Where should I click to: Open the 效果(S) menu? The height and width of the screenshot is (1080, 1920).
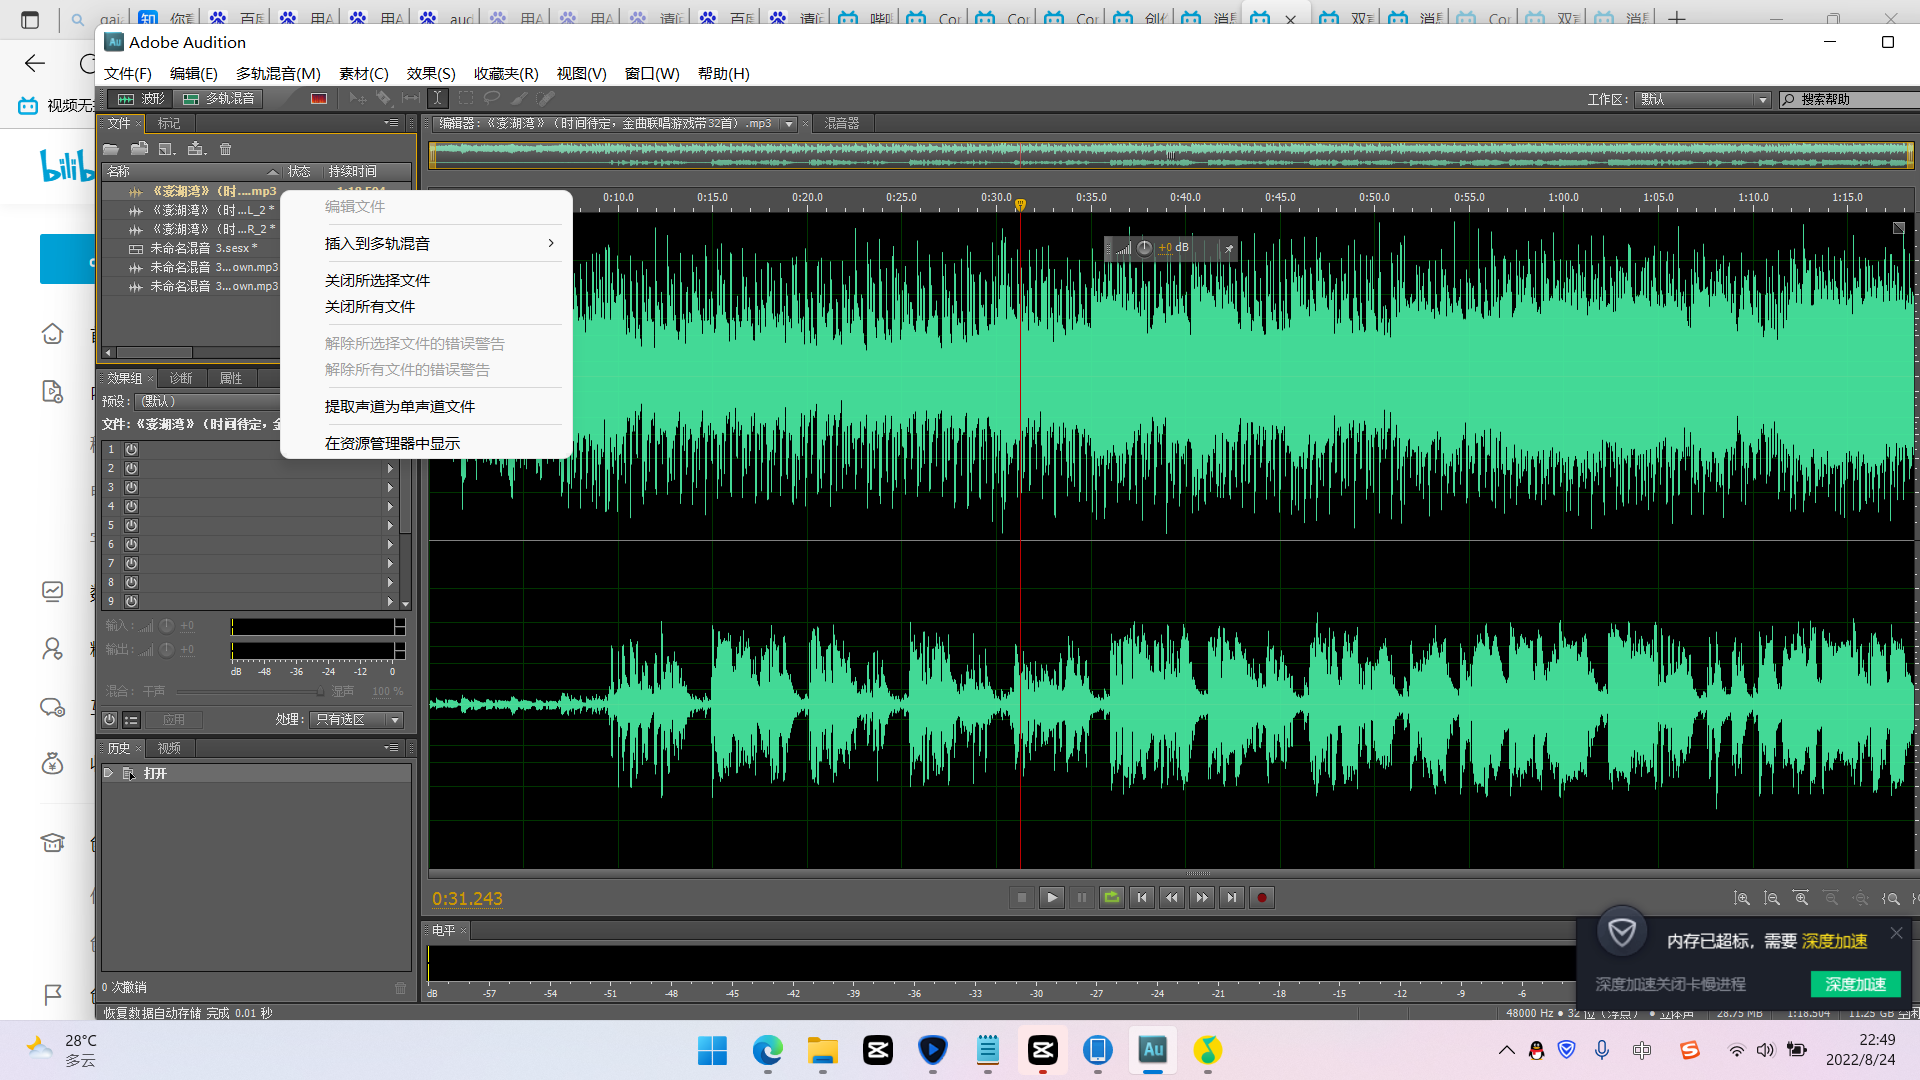point(430,73)
